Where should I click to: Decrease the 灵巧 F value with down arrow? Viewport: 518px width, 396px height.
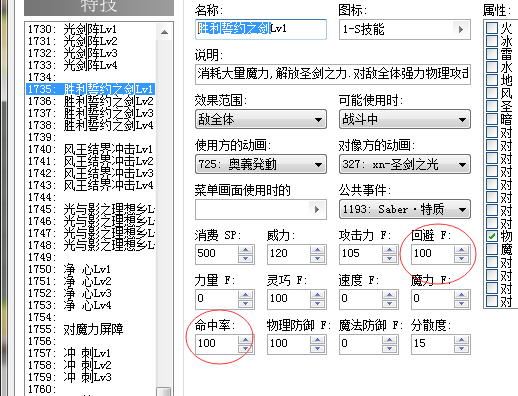(318, 304)
